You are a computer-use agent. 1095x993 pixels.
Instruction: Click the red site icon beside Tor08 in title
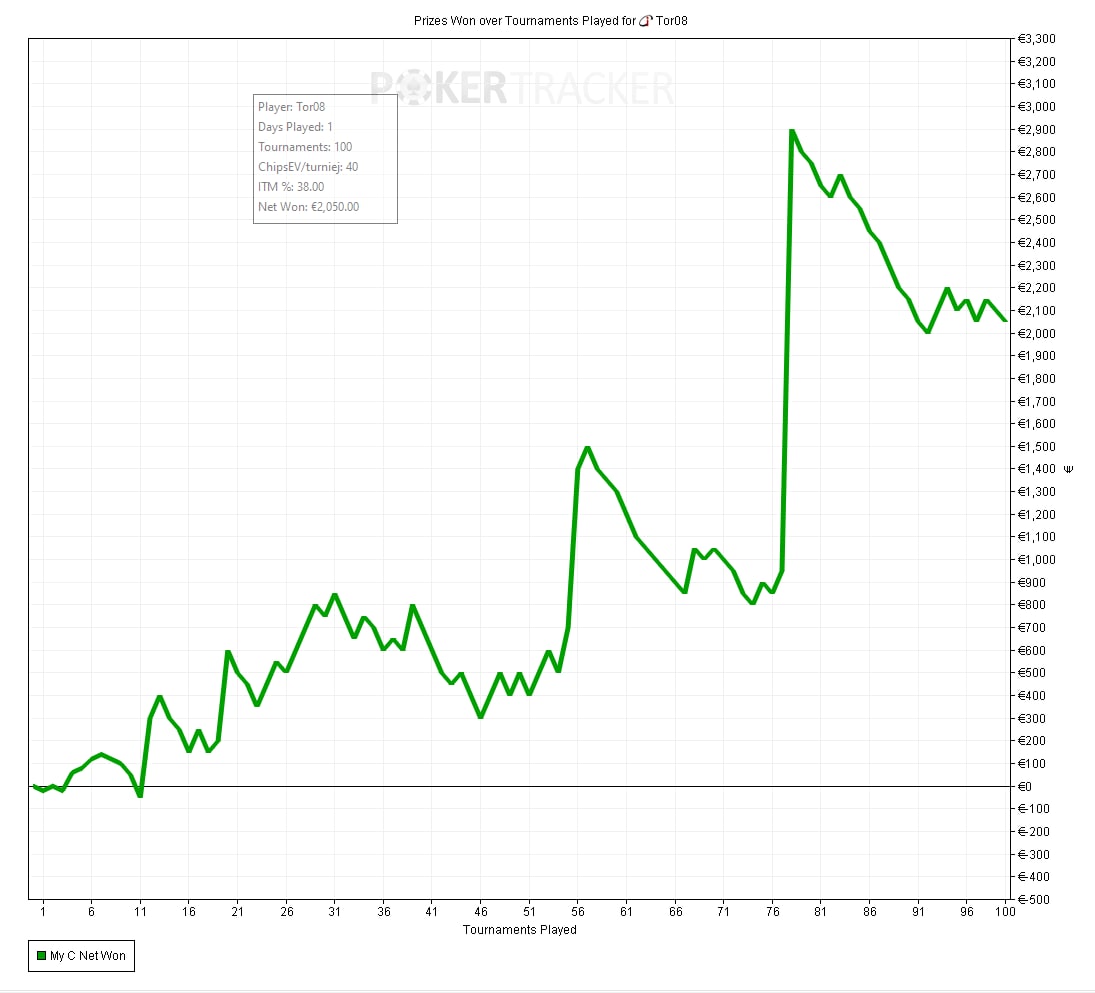pos(646,21)
